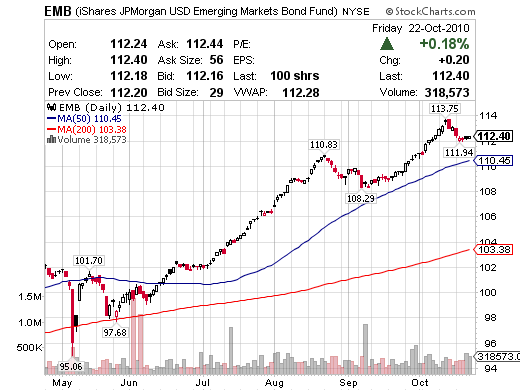Image resolution: width=520 pixels, height=391 pixels.
Task: Click the Bid price 112.16
Action: pyautogui.click(x=205, y=76)
